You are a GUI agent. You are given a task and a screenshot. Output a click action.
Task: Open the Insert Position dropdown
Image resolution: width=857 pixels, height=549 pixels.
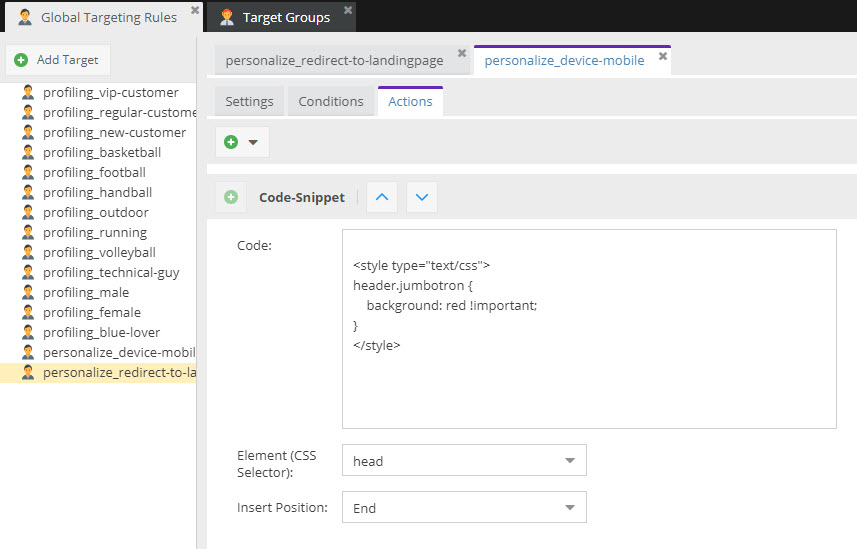click(569, 508)
